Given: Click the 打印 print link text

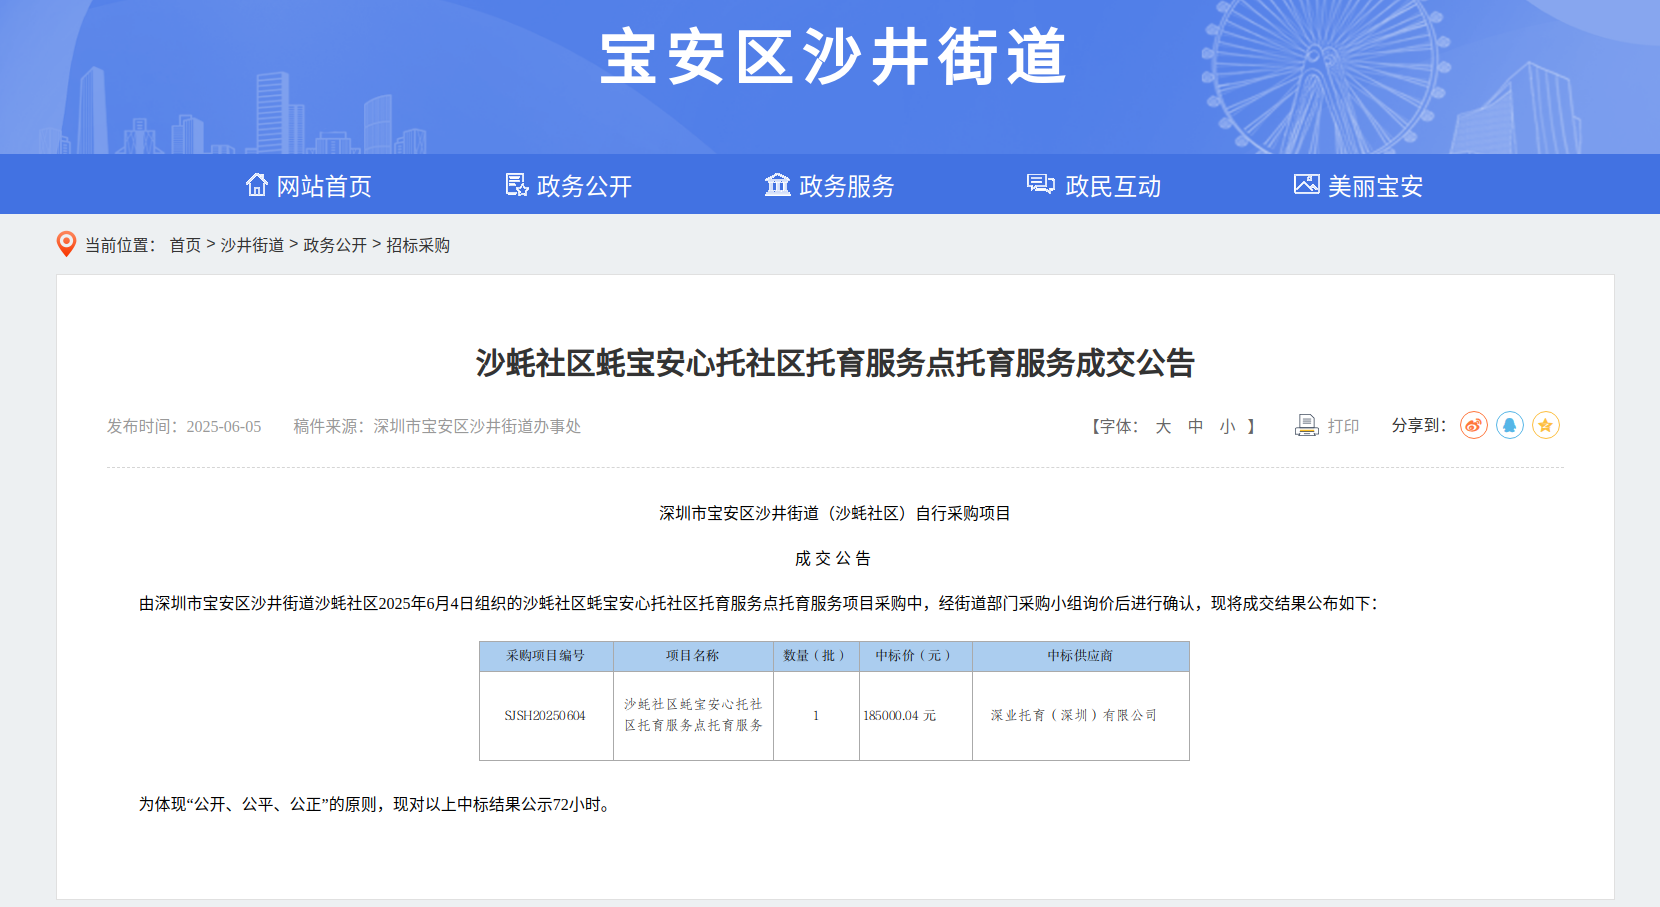Looking at the screenshot, I should pos(1343,427).
